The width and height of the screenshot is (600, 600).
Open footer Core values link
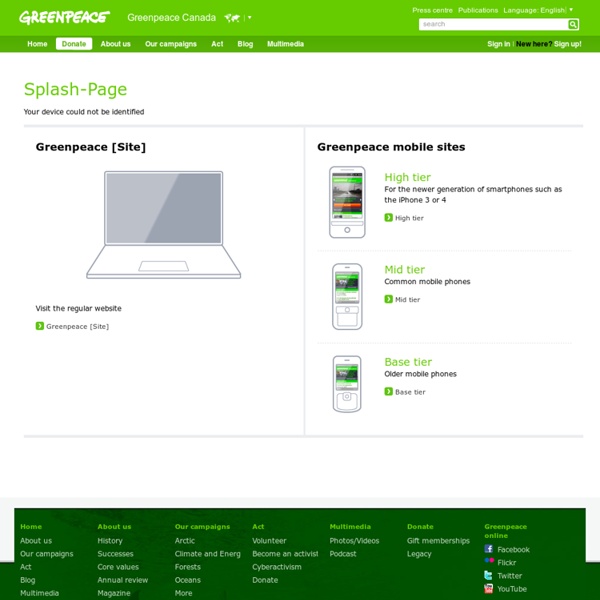118,567
